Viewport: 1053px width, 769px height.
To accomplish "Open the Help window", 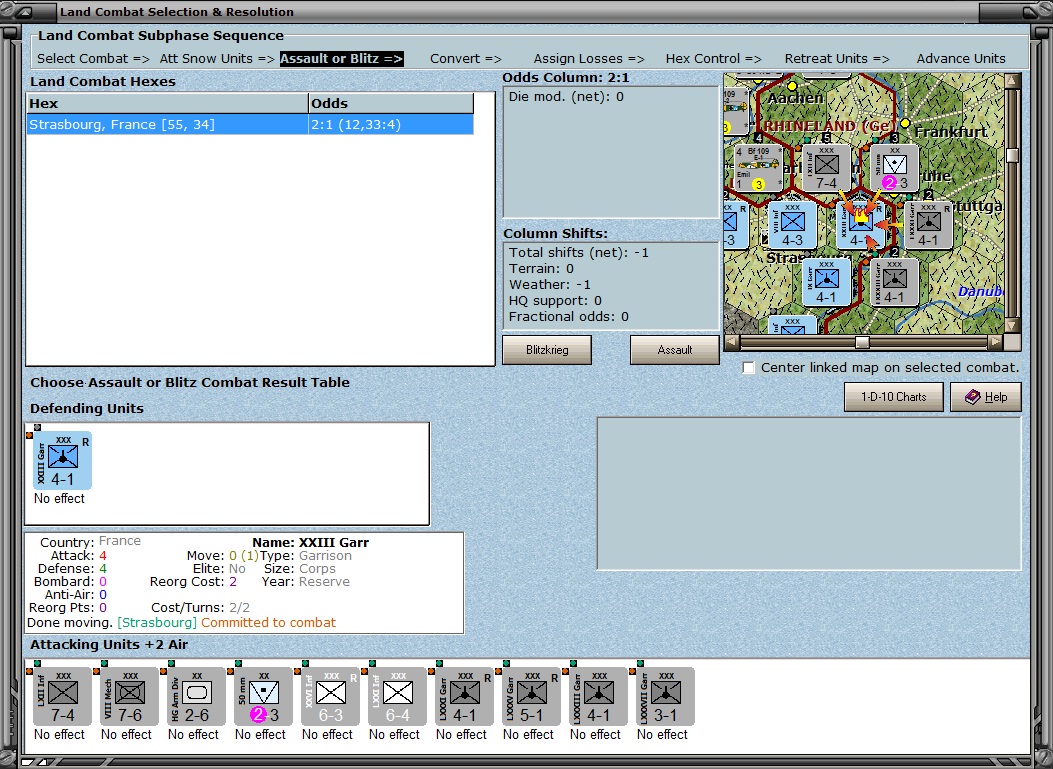I will (x=986, y=397).
